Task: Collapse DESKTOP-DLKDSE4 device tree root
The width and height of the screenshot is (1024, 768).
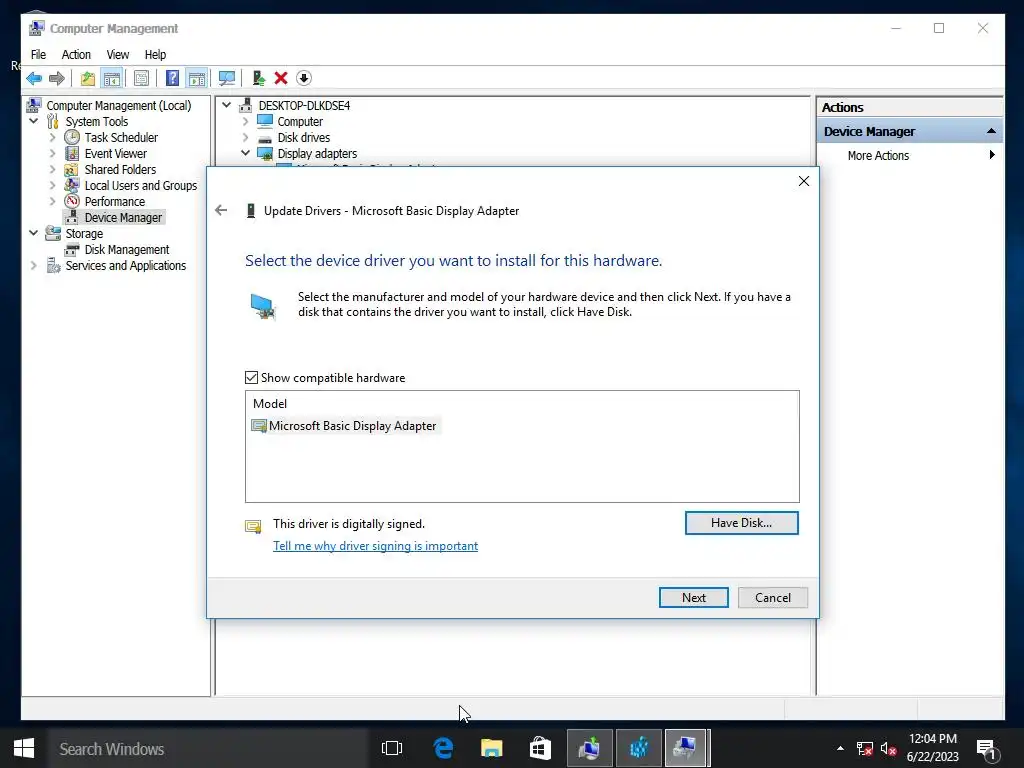Action: pyautogui.click(x=227, y=105)
